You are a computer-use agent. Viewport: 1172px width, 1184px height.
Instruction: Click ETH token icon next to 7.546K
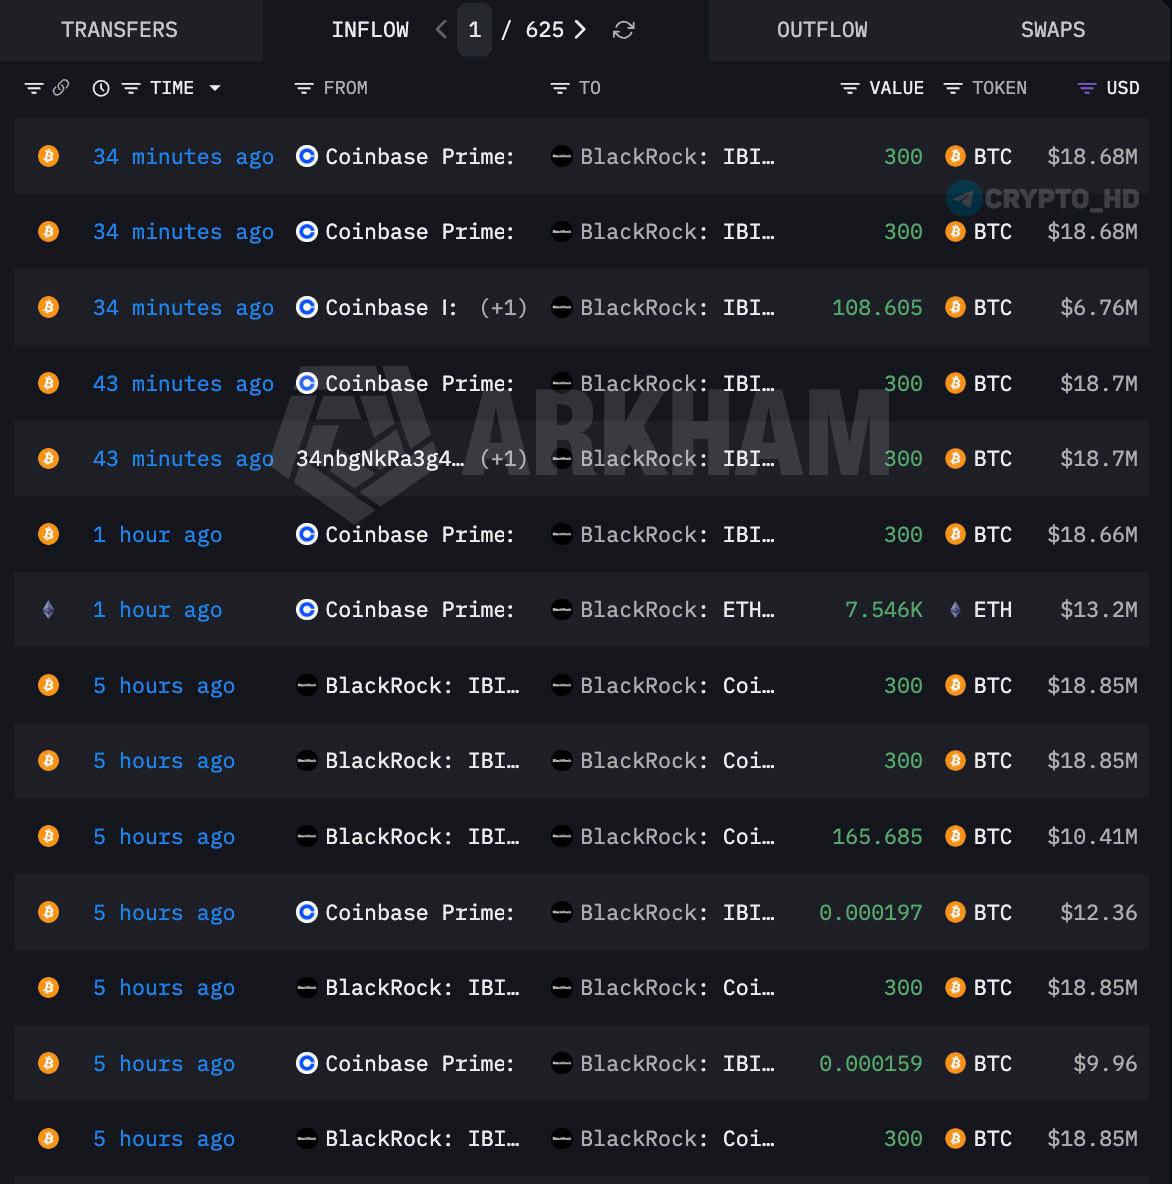click(955, 609)
